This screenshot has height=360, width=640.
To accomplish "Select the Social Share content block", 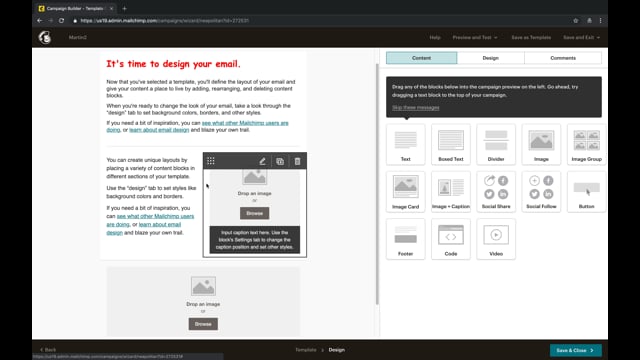I will click(496, 192).
